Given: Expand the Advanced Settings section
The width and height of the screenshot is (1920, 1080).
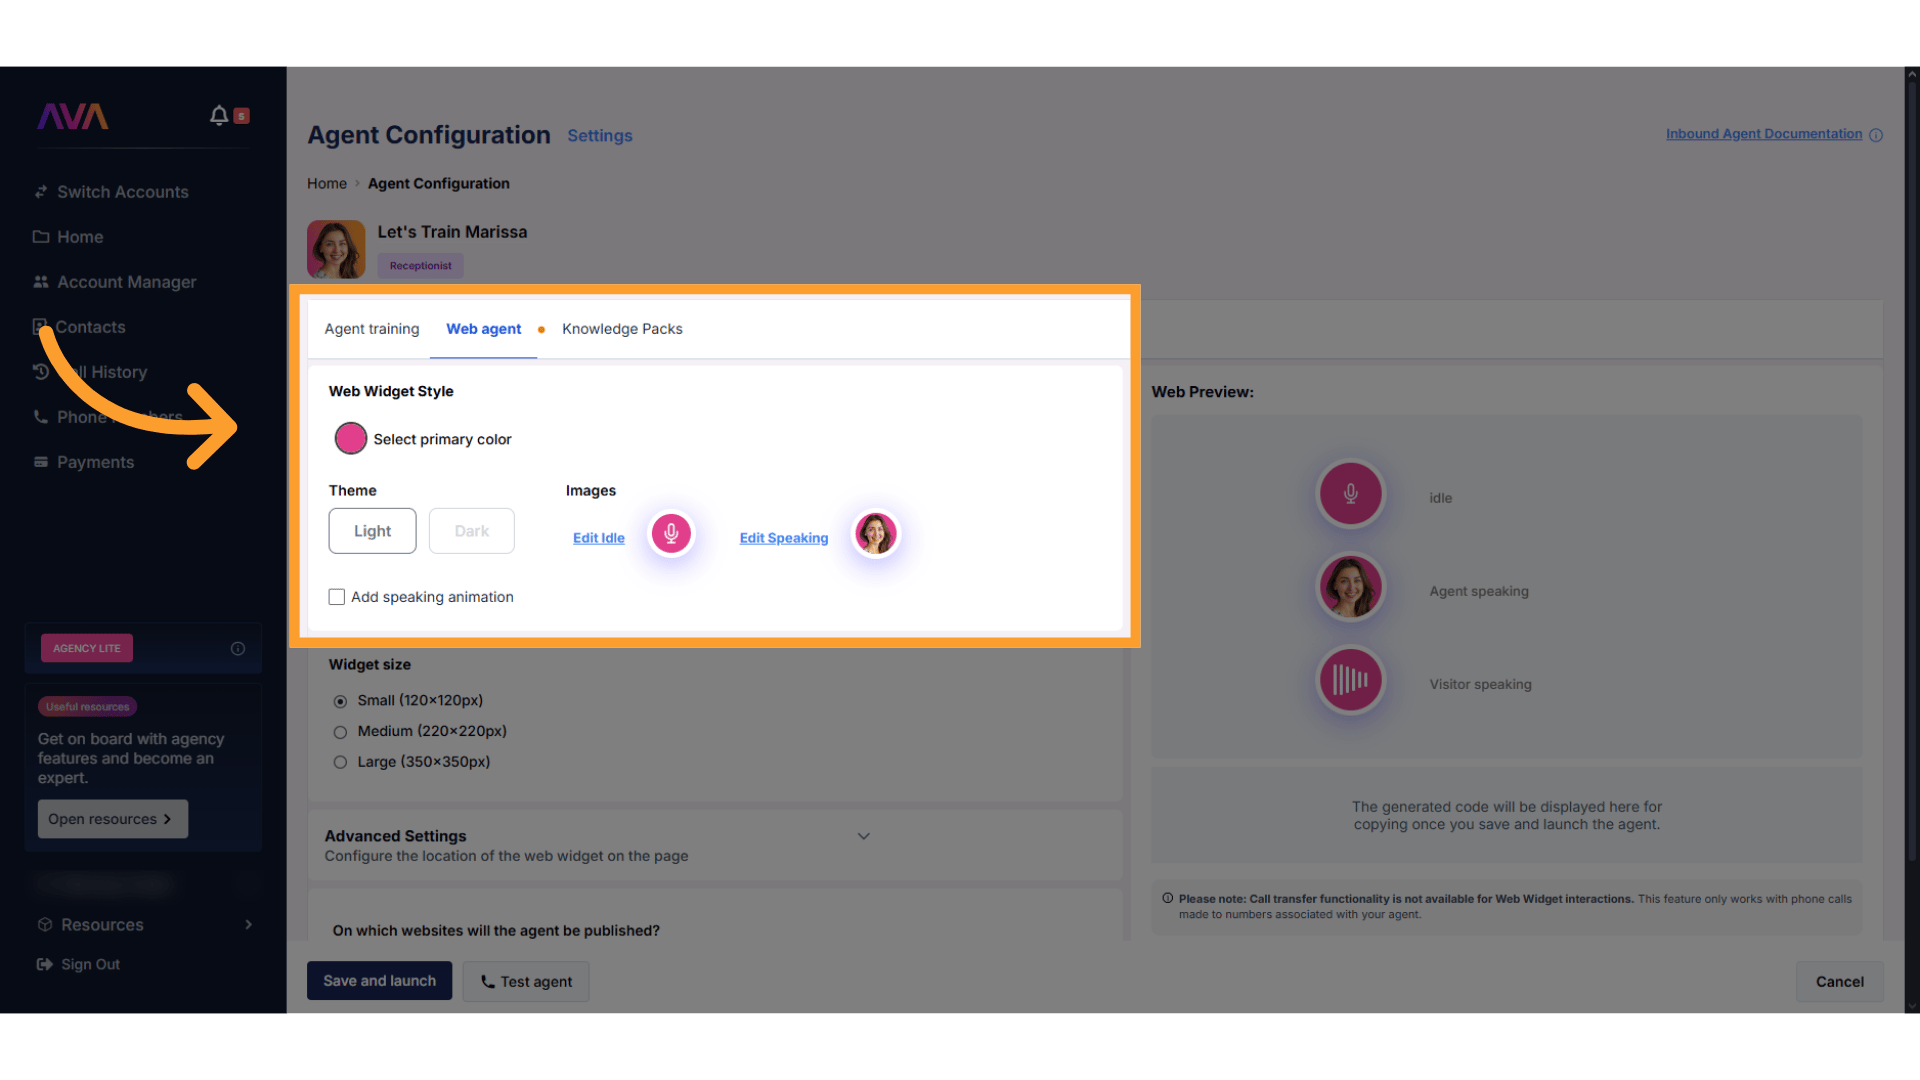Looking at the screenshot, I should [864, 836].
